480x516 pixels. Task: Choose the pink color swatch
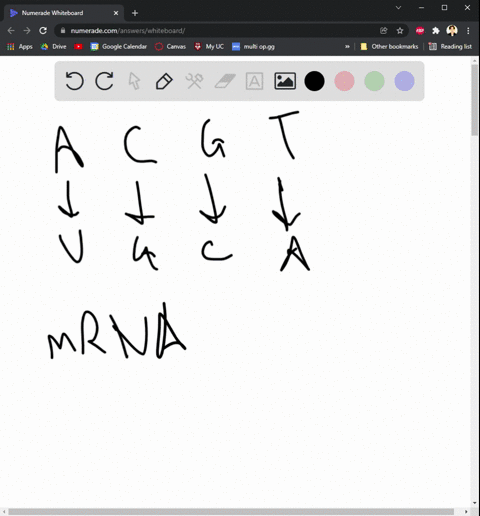[344, 81]
